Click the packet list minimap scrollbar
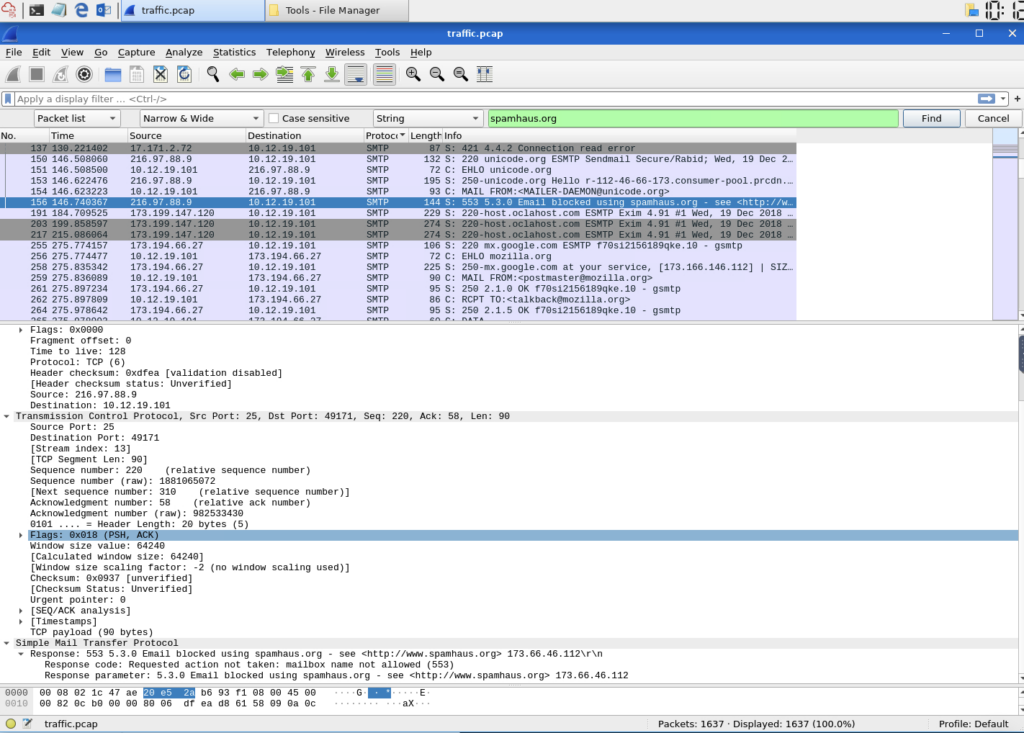 pos(1004,224)
